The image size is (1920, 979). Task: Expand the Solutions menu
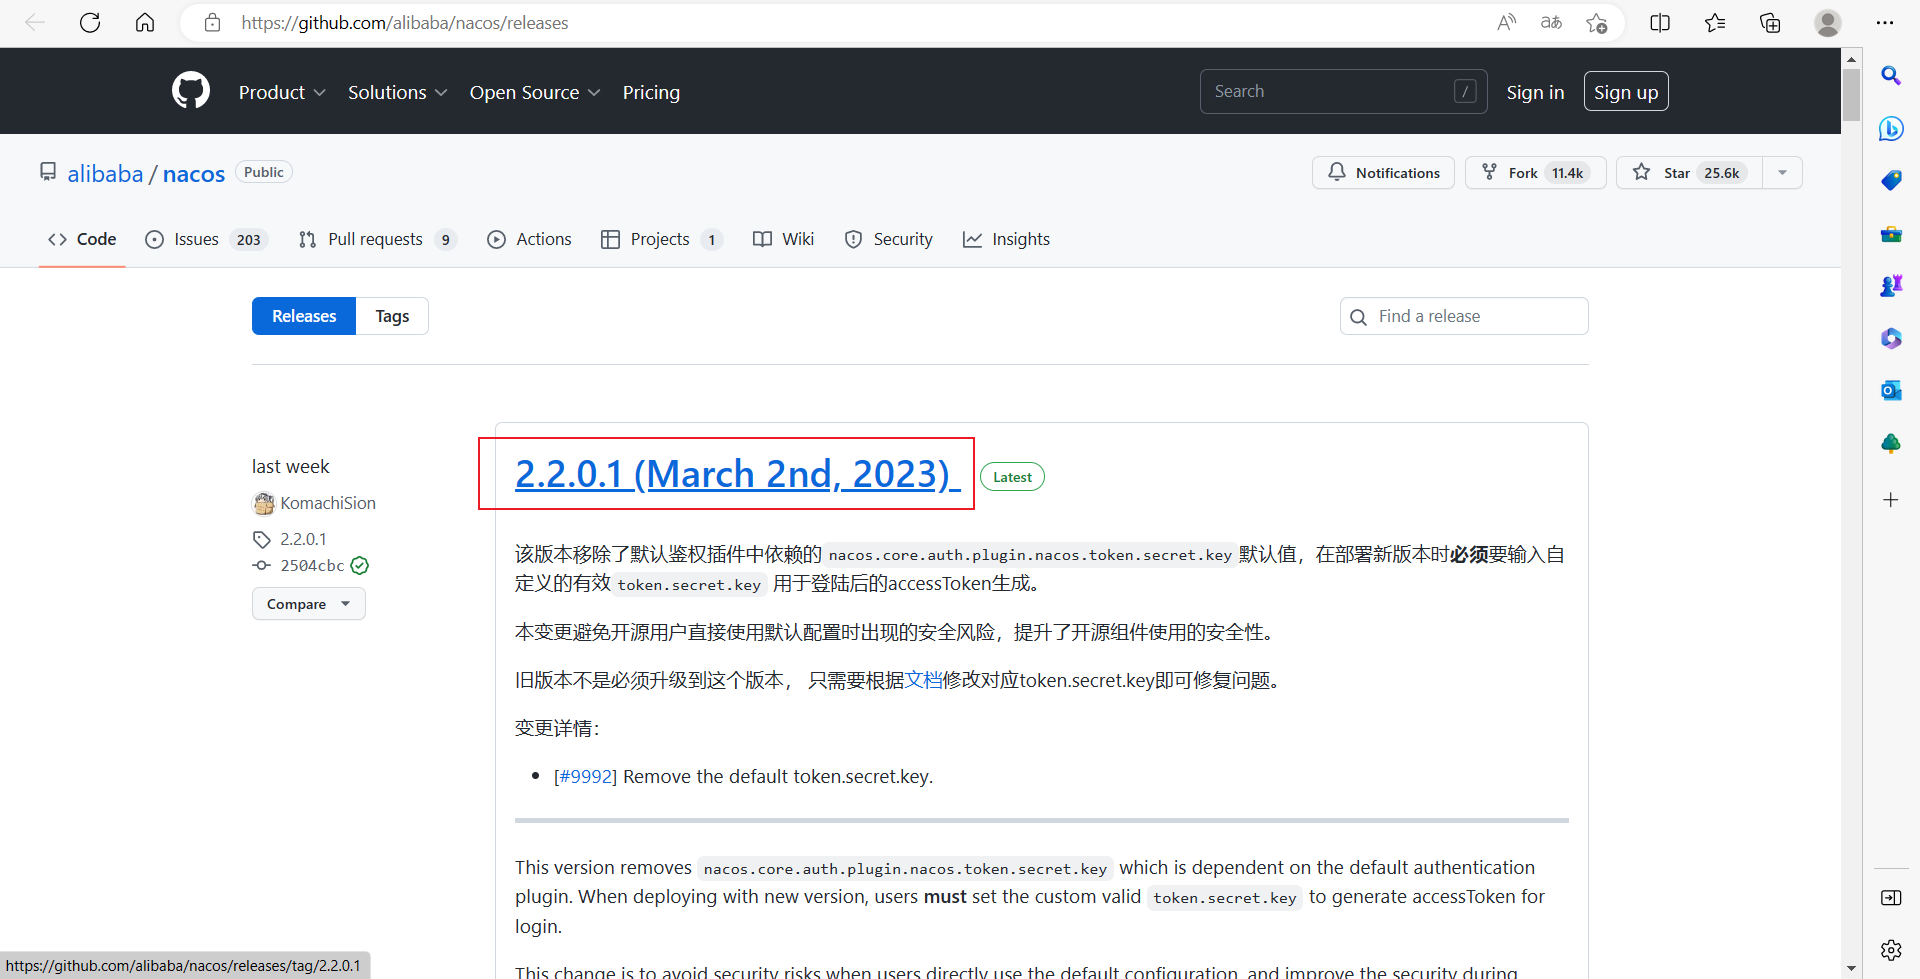coord(397,92)
